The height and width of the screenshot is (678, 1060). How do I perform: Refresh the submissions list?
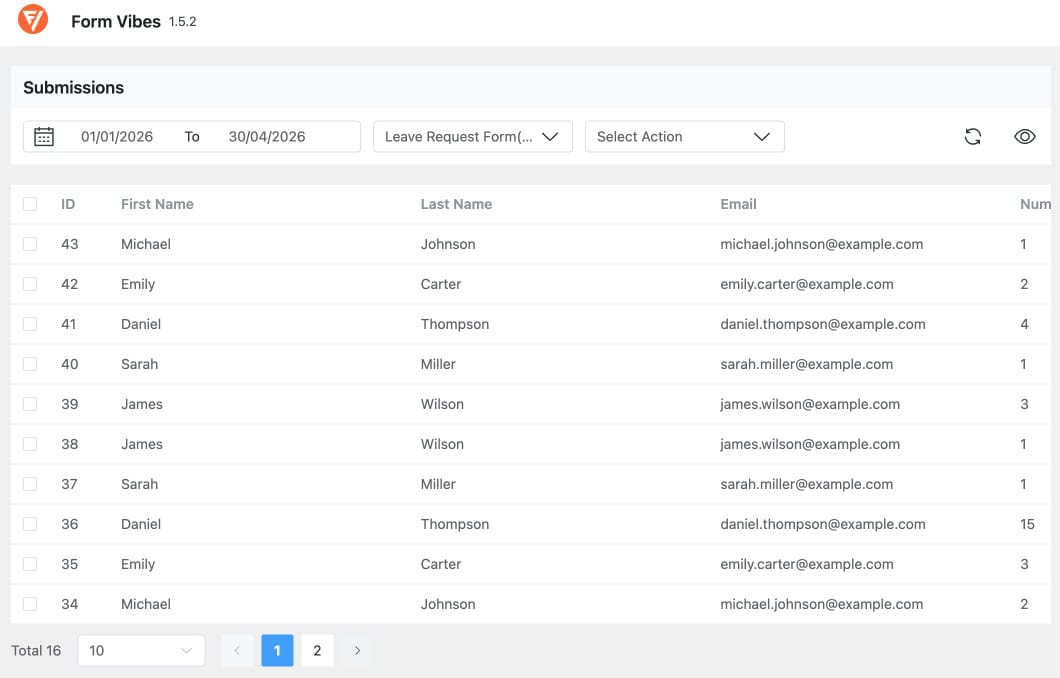click(972, 137)
